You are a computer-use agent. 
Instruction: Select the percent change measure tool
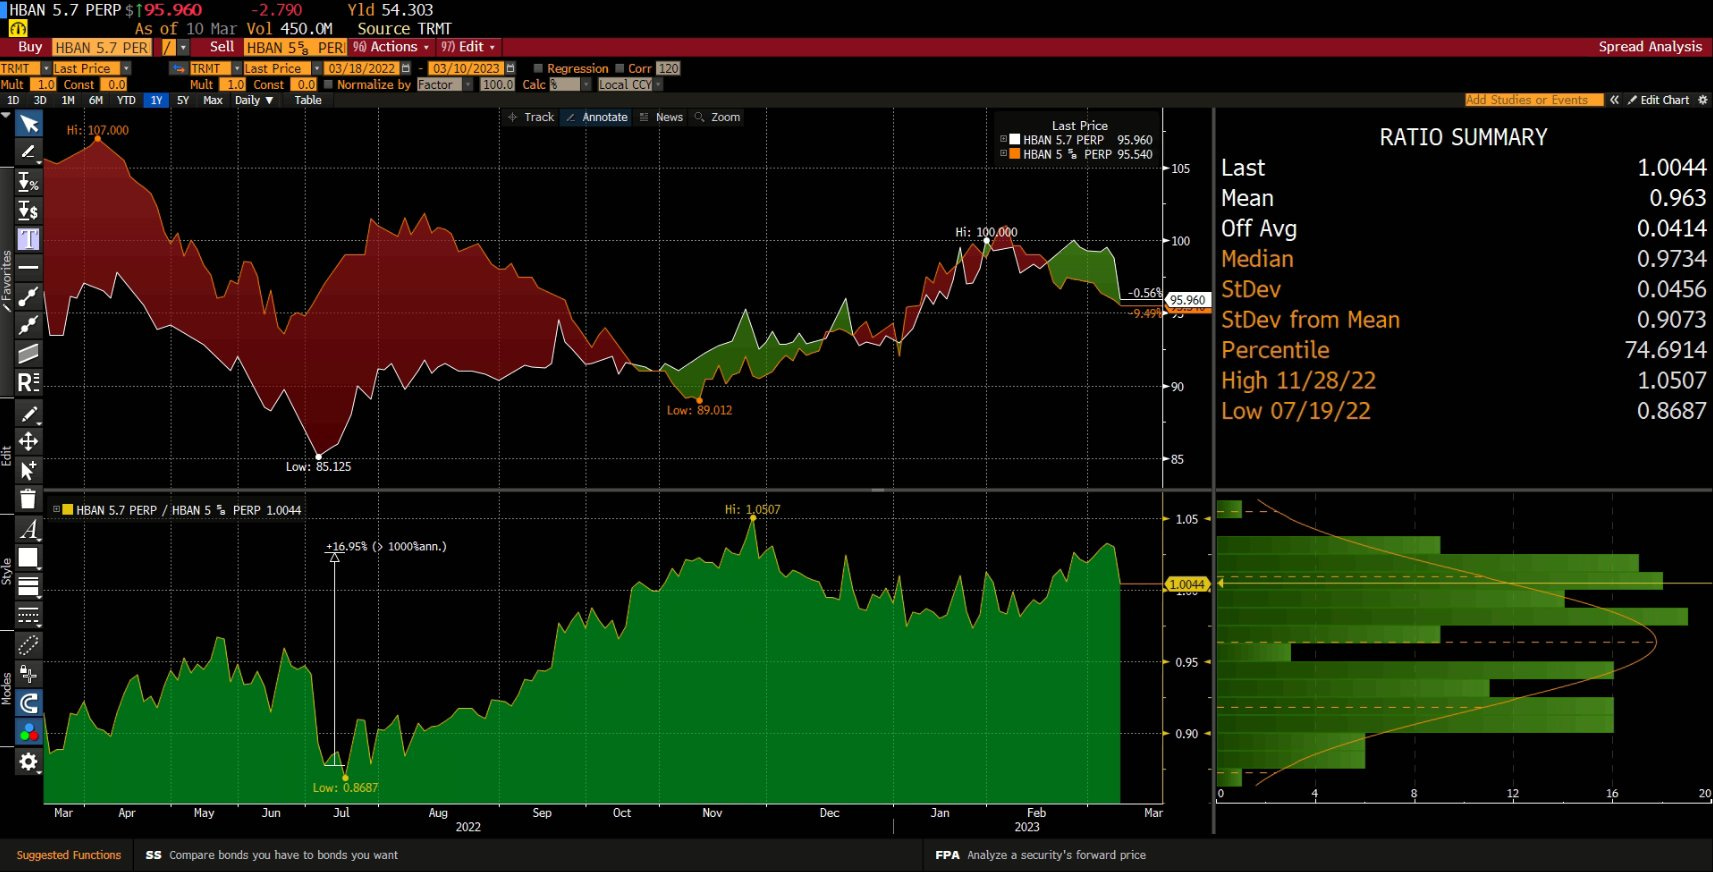pyautogui.click(x=28, y=182)
